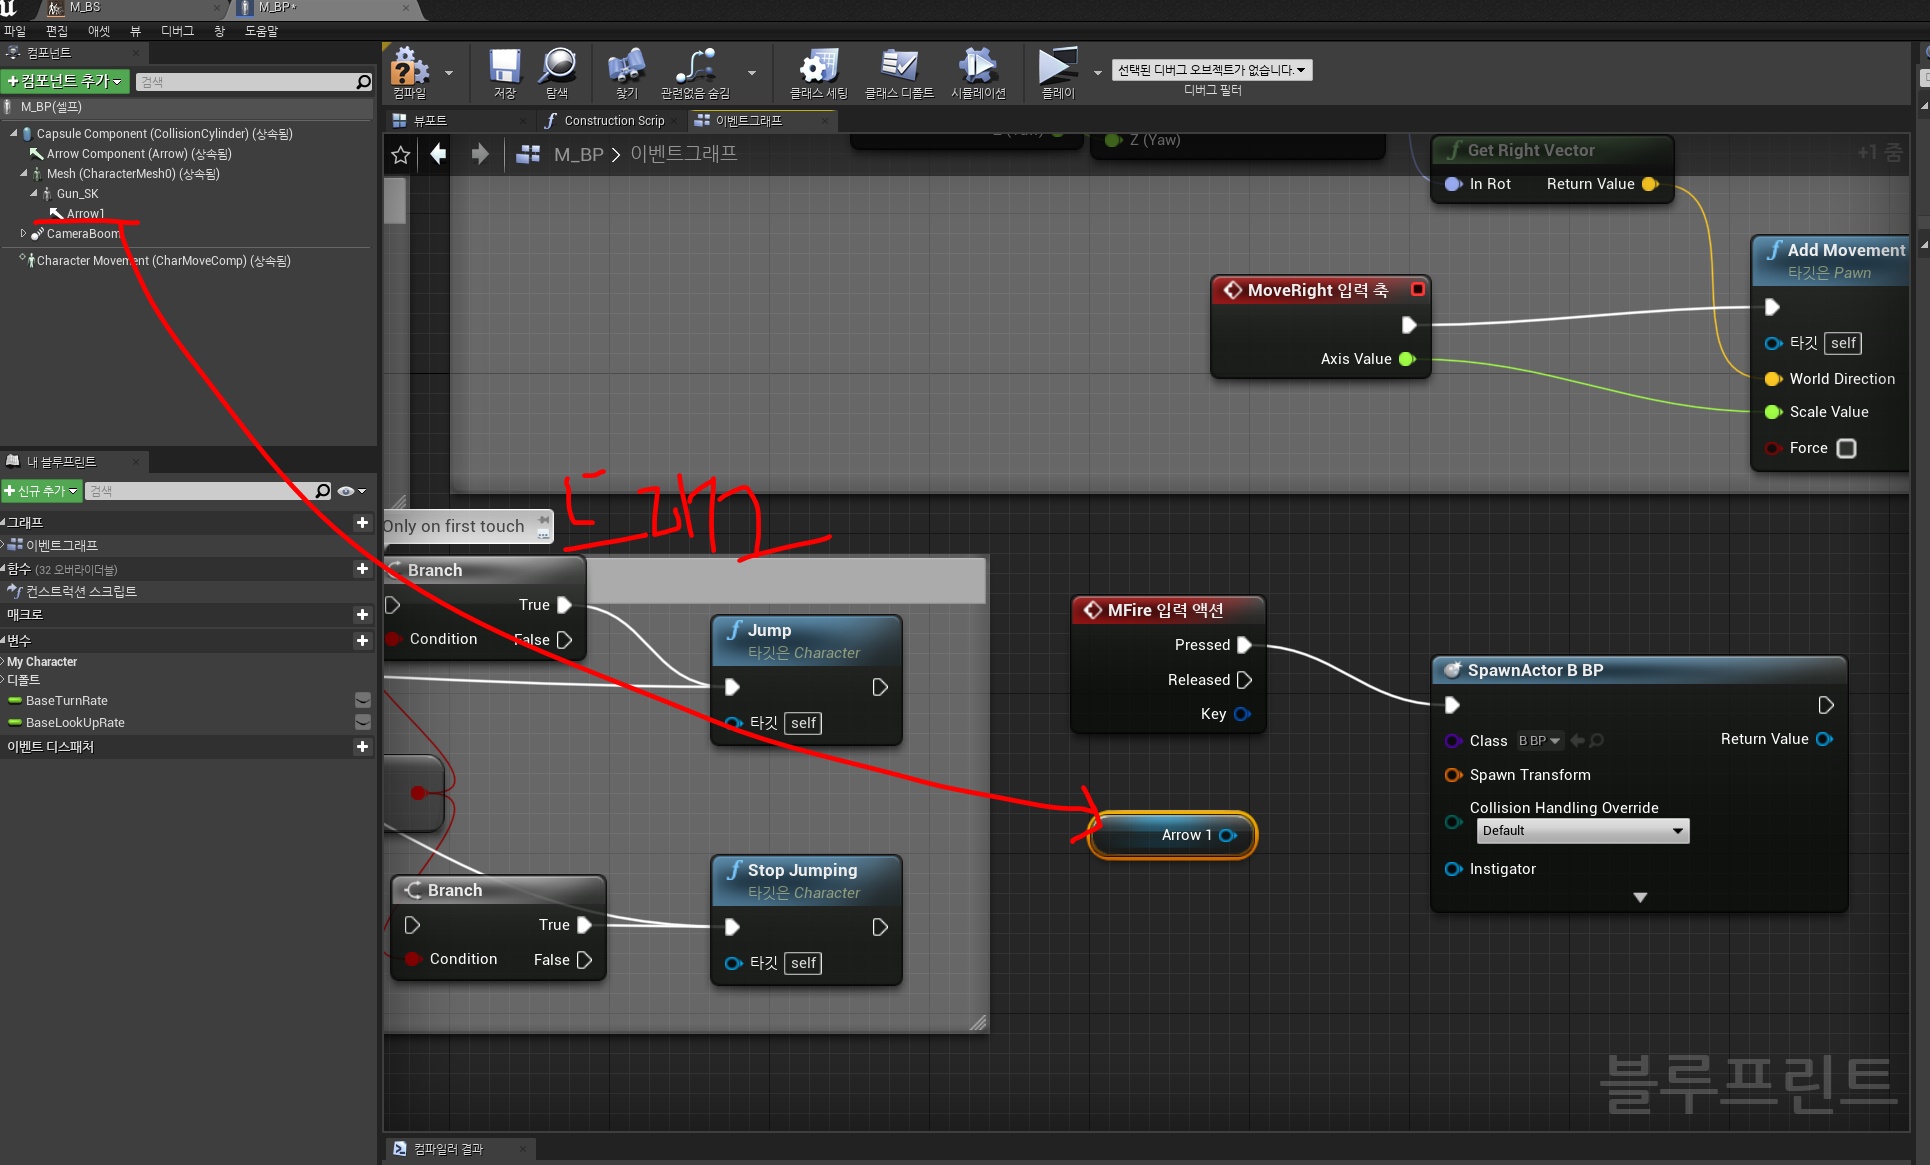
Task: Click browse magnifier next to Class B BP
Action: [1597, 741]
